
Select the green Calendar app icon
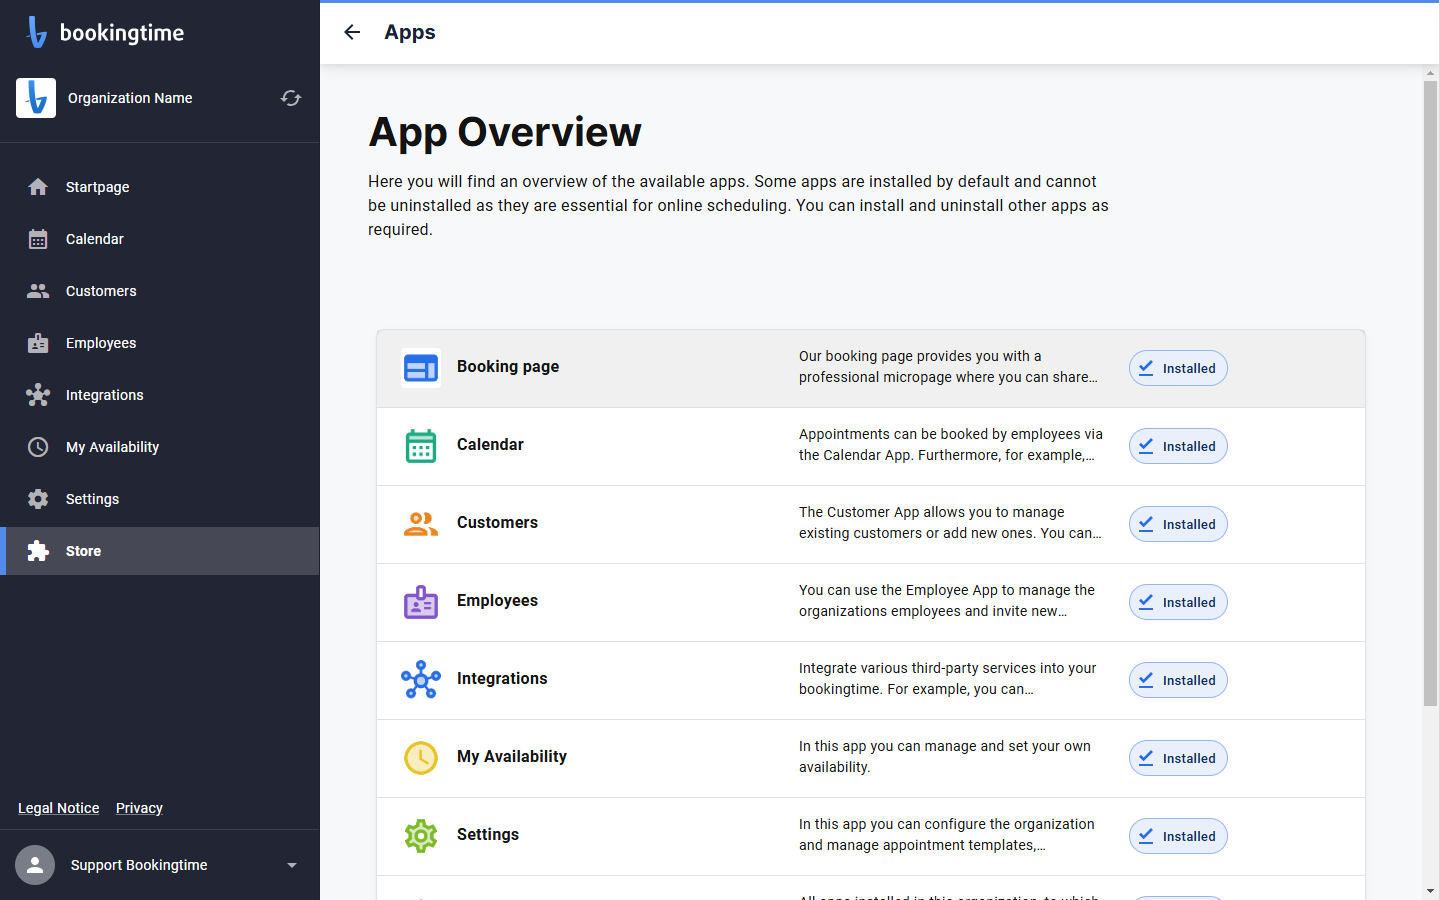click(421, 446)
